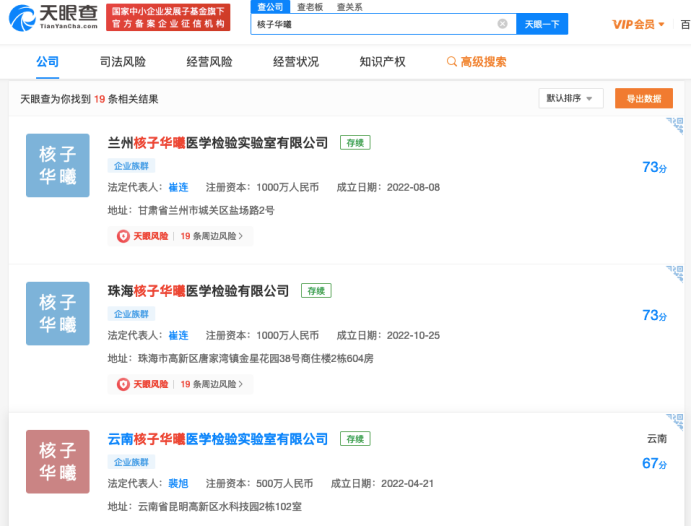The image size is (692, 526).
Task: Click the 兰州核子华曦 company logo thumbnail
Action: (x=57, y=165)
